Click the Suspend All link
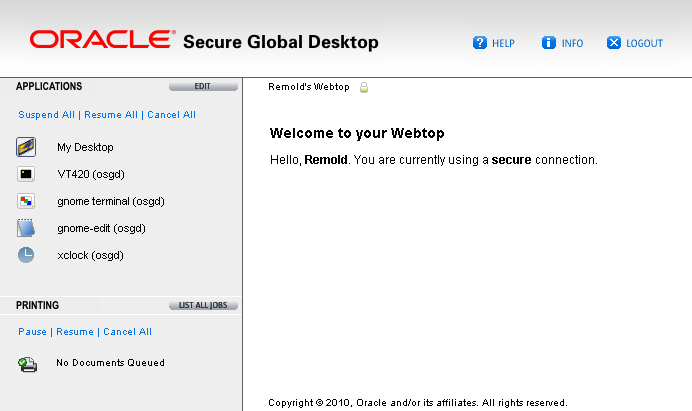This screenshot has height=411, width=692. [46, 115]
